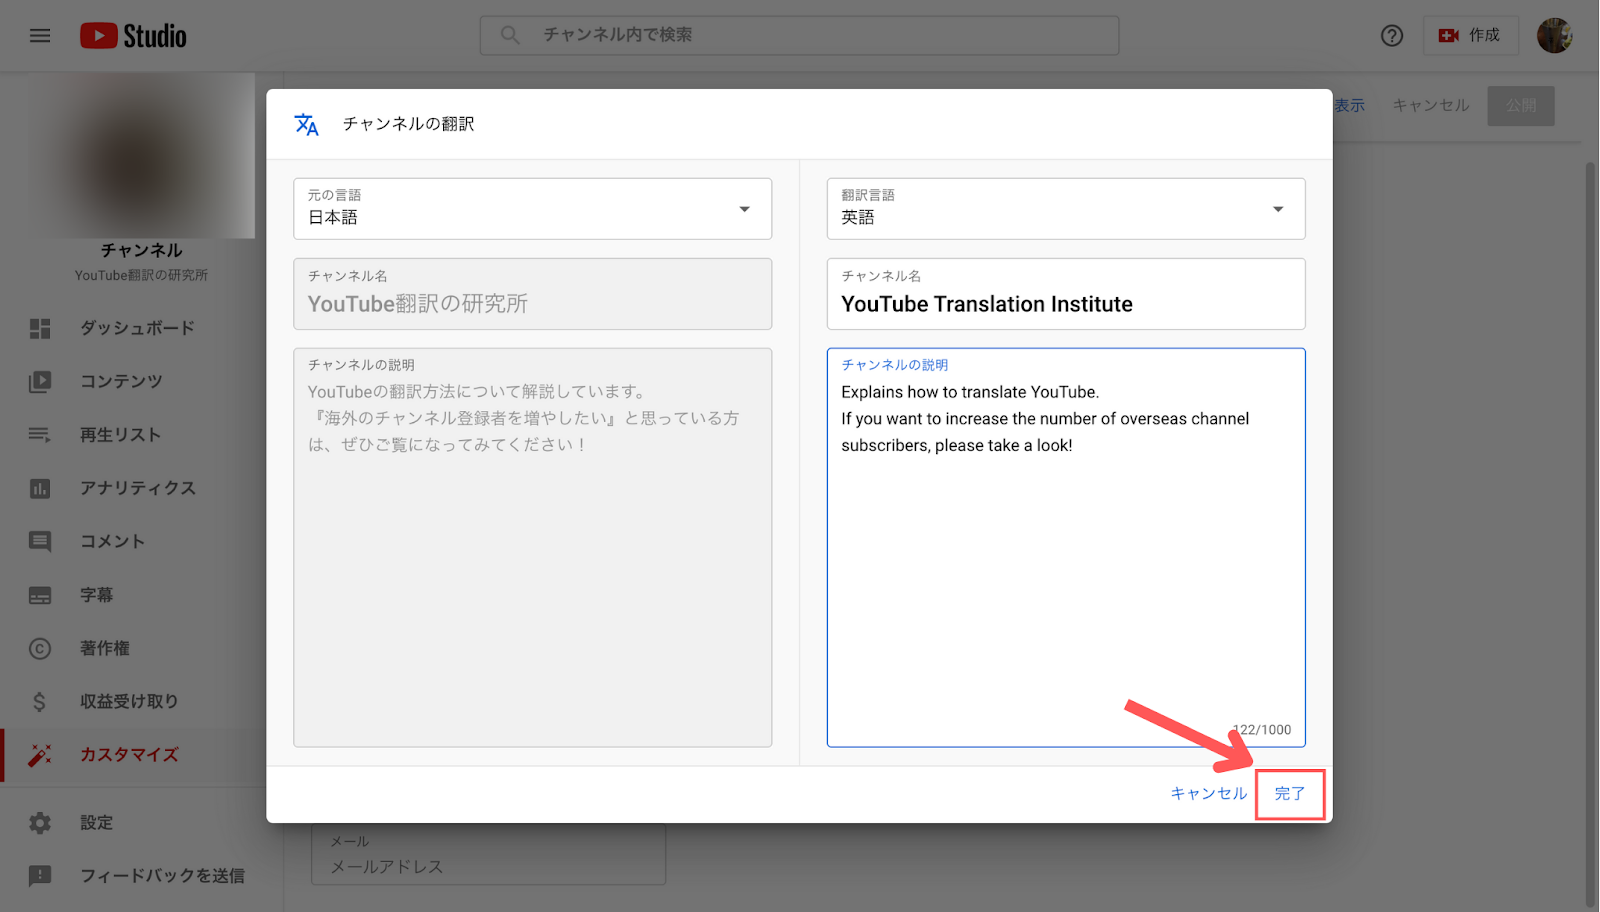Open コンテンツ in the sidebar
Viewport: 1600px width, 912px height.
[x=121, y=381]
